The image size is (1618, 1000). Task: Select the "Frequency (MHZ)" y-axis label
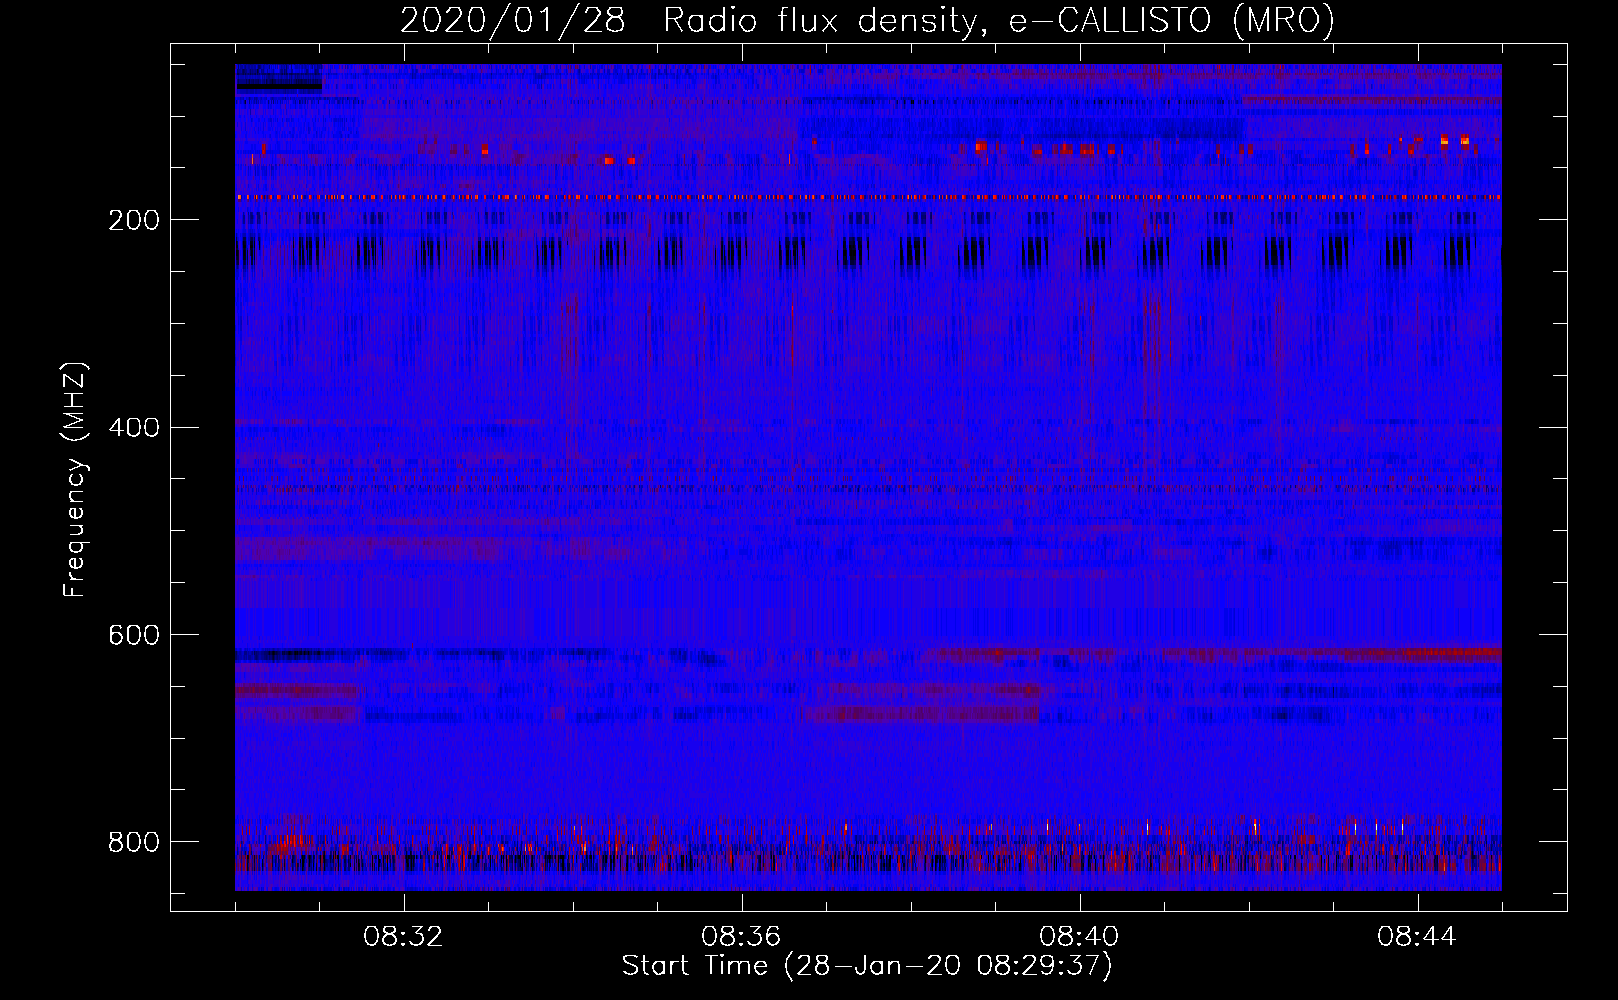tap(75, 479)
